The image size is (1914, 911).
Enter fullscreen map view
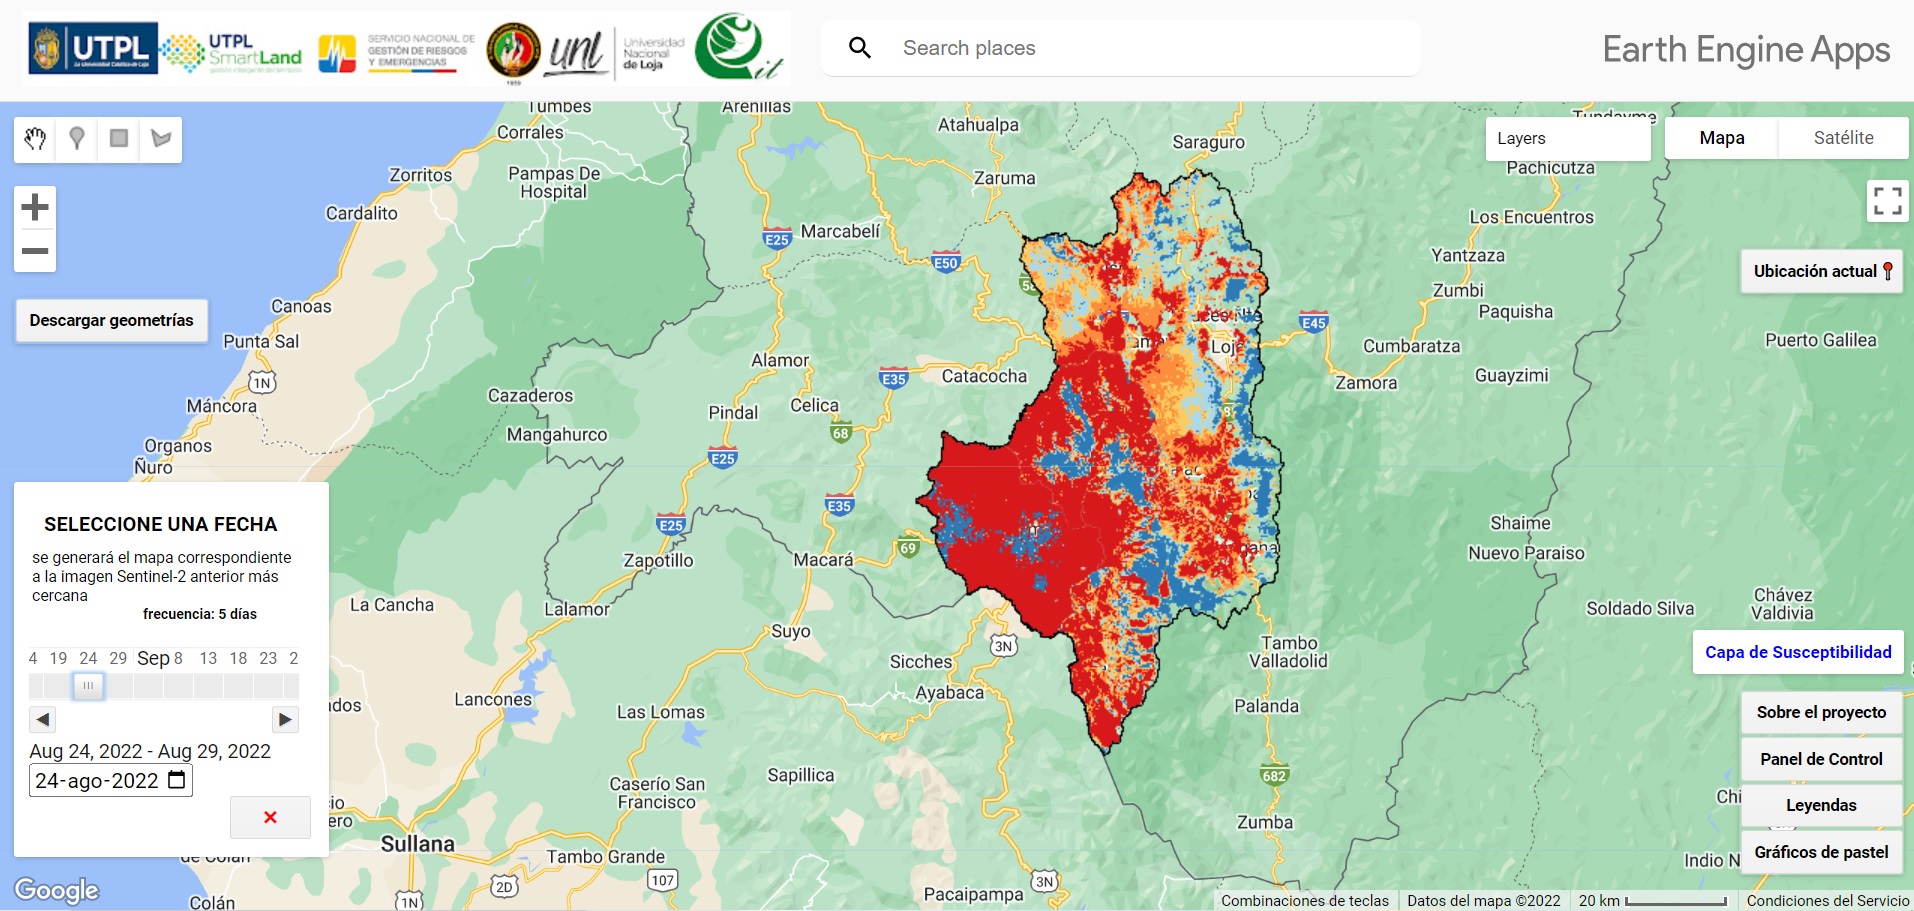point(1890,200)
